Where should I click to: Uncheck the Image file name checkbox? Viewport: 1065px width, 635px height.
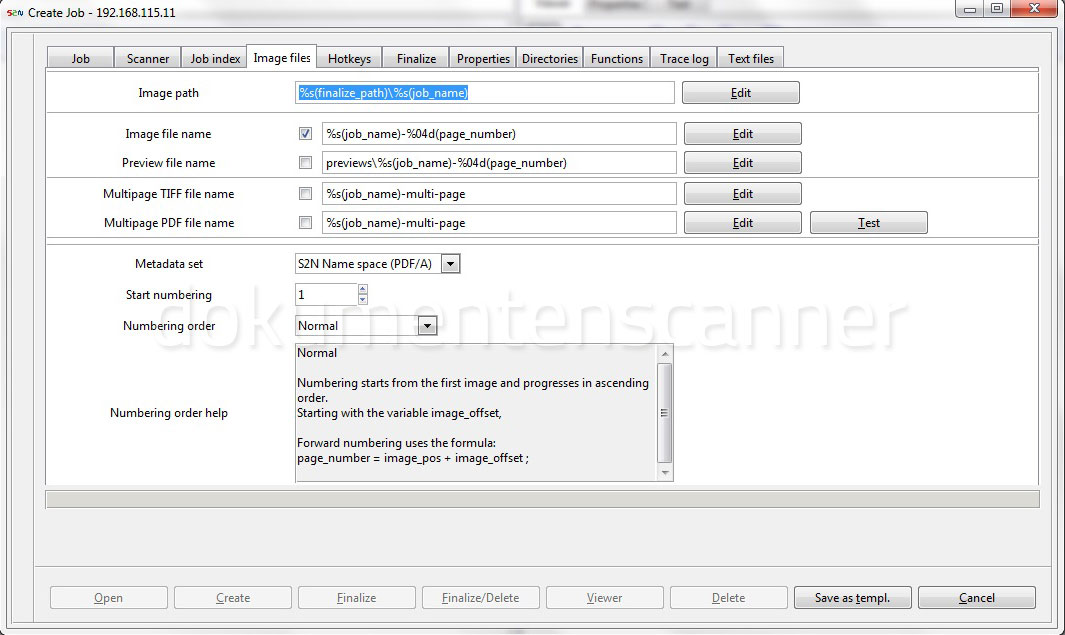click(306, 134)
